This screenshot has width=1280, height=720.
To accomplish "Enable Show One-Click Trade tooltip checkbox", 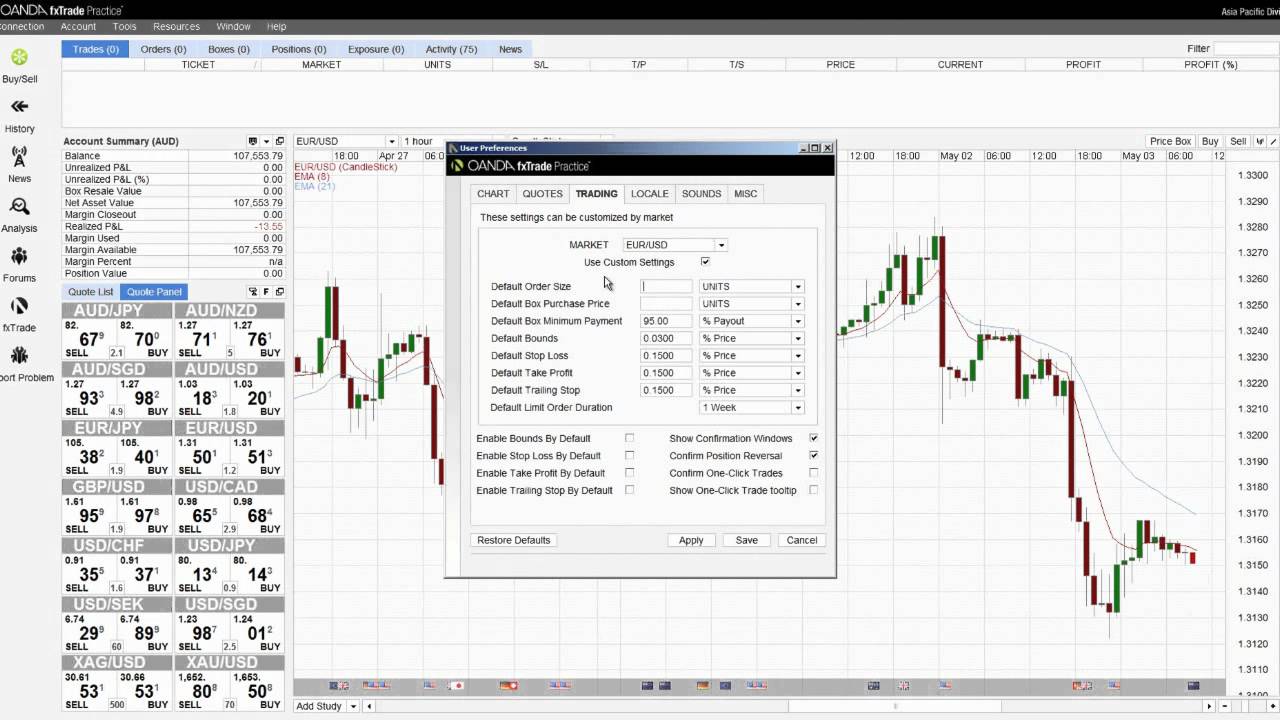I will pos(813,490).
